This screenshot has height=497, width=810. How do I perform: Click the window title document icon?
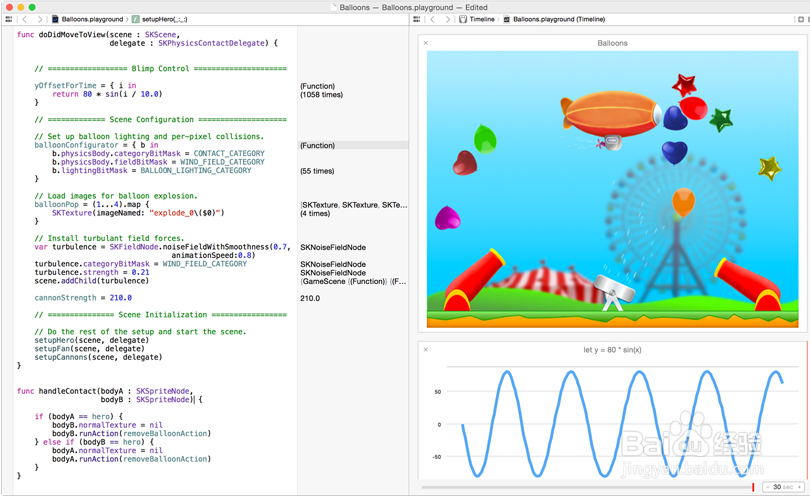tap(333, 7)
